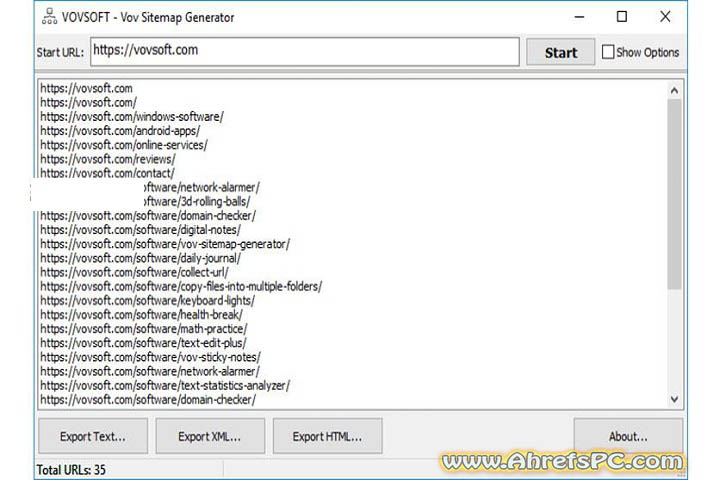Click the scroll up arrow of URL list
Viewport: 720px width, 480px height.
(674, 90)
